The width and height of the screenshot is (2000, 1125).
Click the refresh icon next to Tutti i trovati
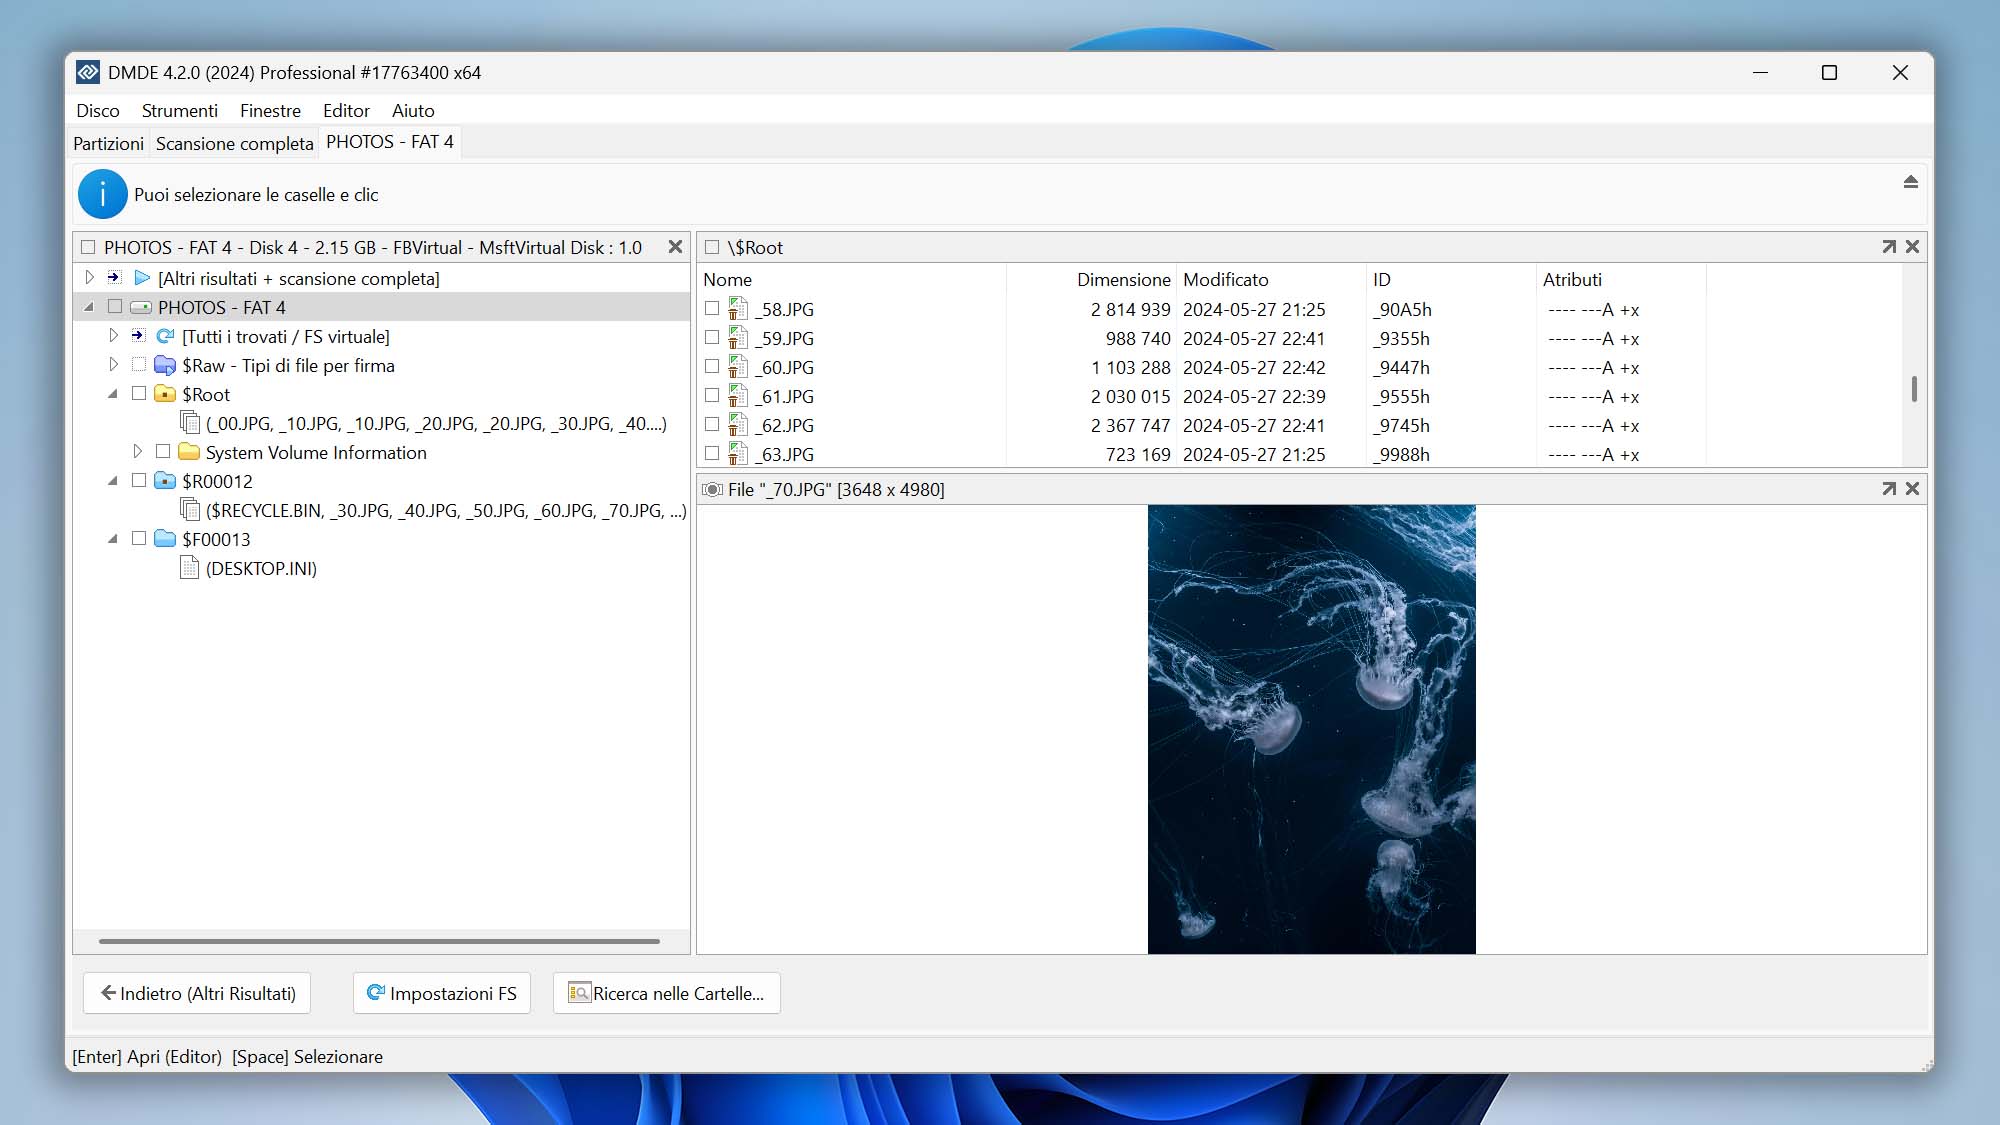[x=164, y=336]
